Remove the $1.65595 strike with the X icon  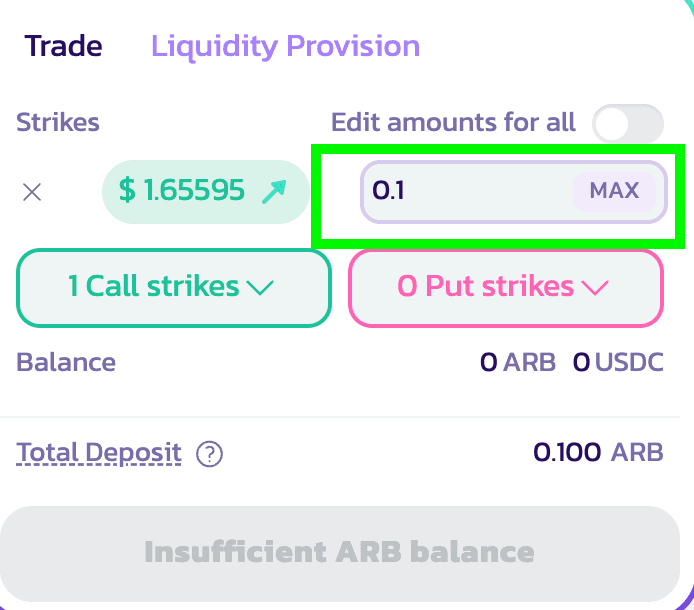coord(32,191)
